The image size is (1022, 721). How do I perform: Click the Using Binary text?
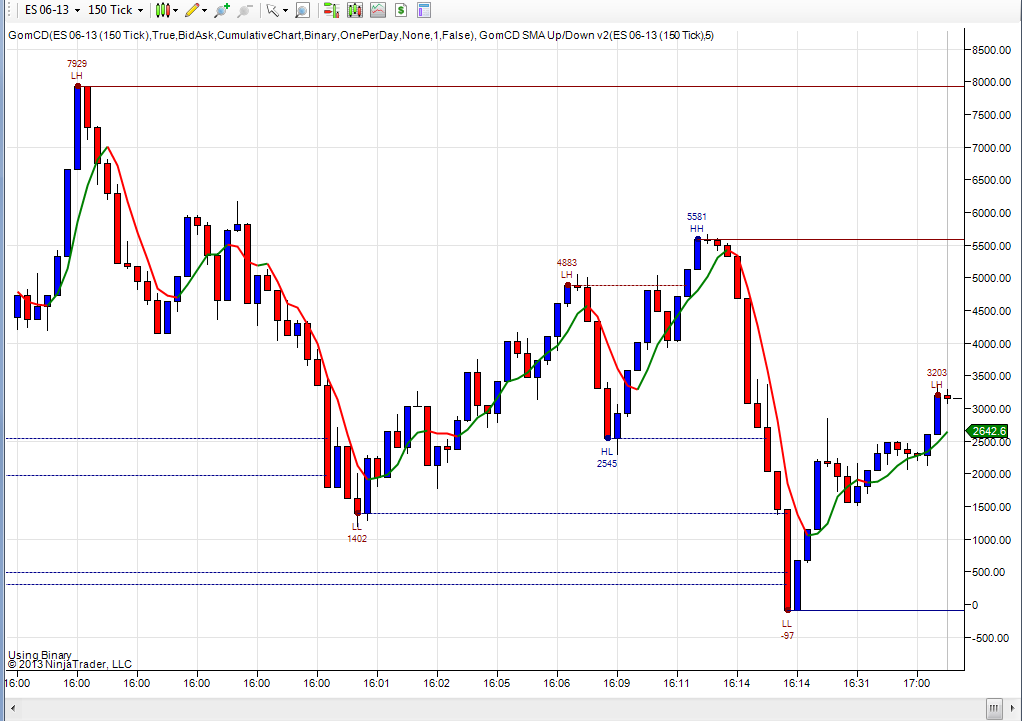40,655
